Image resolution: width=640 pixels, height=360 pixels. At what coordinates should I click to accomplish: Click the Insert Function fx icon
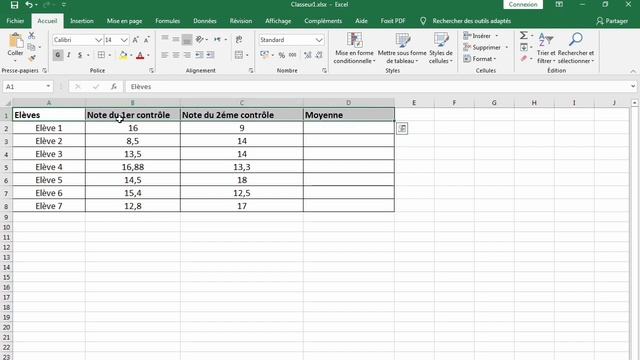point(114,87)
